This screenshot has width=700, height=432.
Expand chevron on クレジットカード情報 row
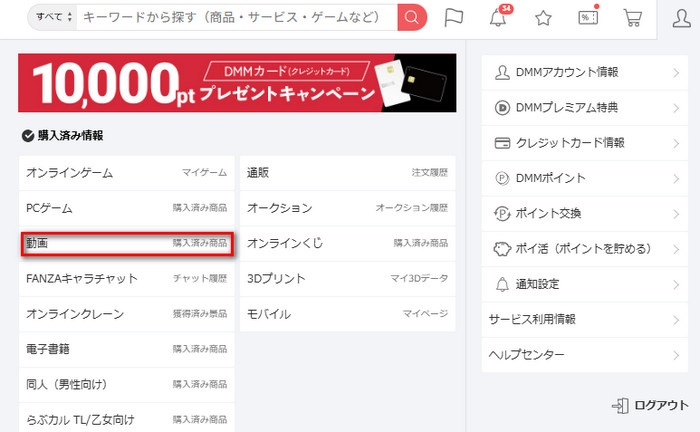pyautogui.click(x=676, y=143)
